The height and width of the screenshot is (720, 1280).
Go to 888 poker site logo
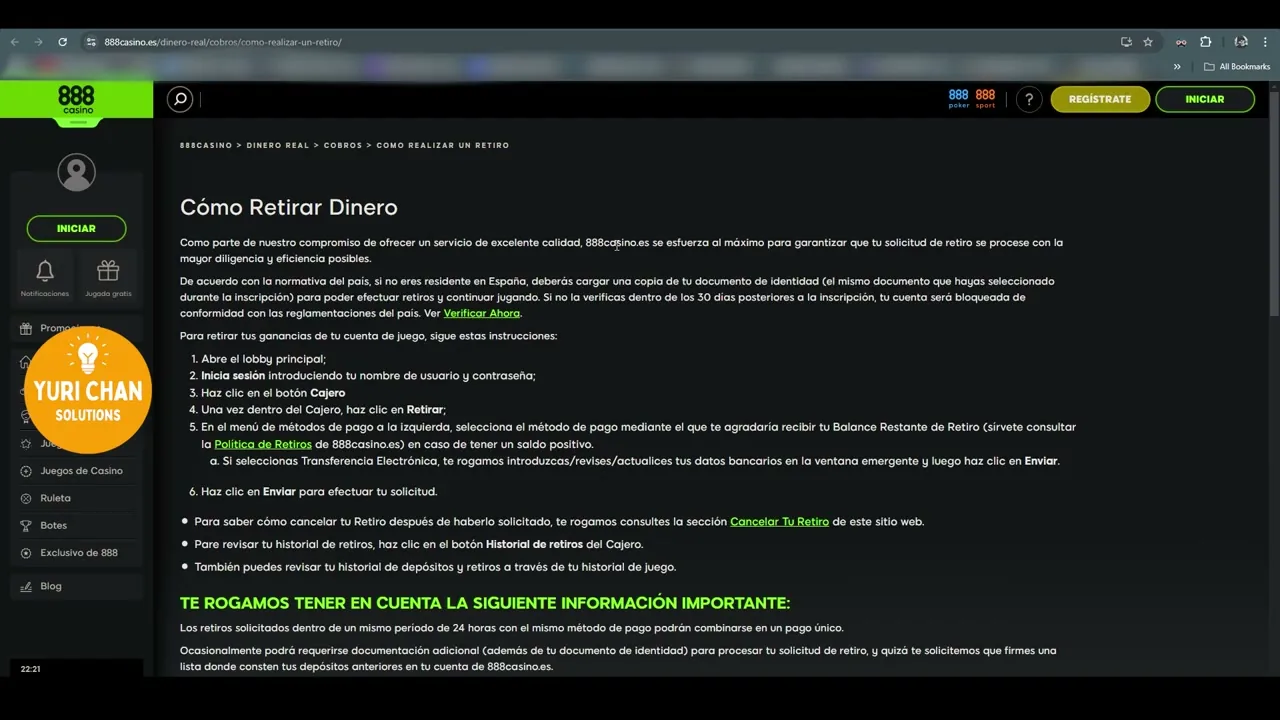[959, 99]
